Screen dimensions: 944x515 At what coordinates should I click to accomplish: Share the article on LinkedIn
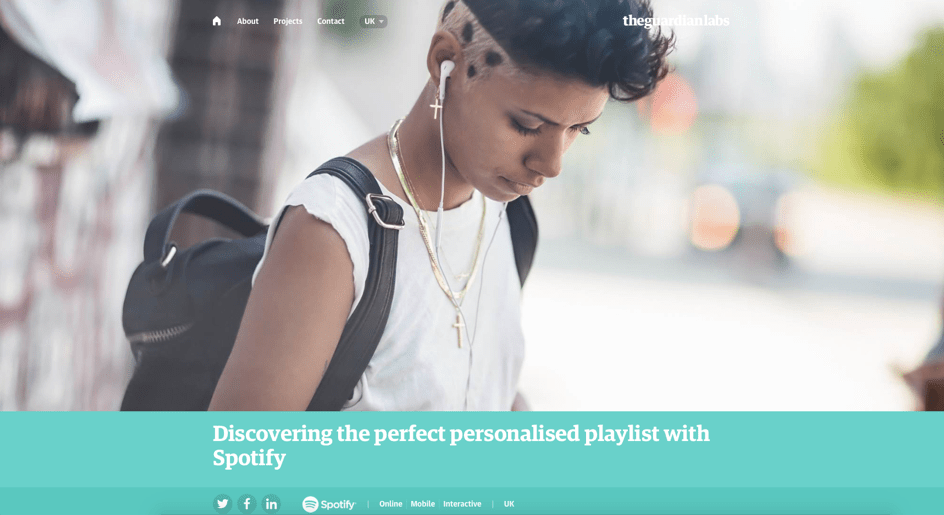(272, 504)
